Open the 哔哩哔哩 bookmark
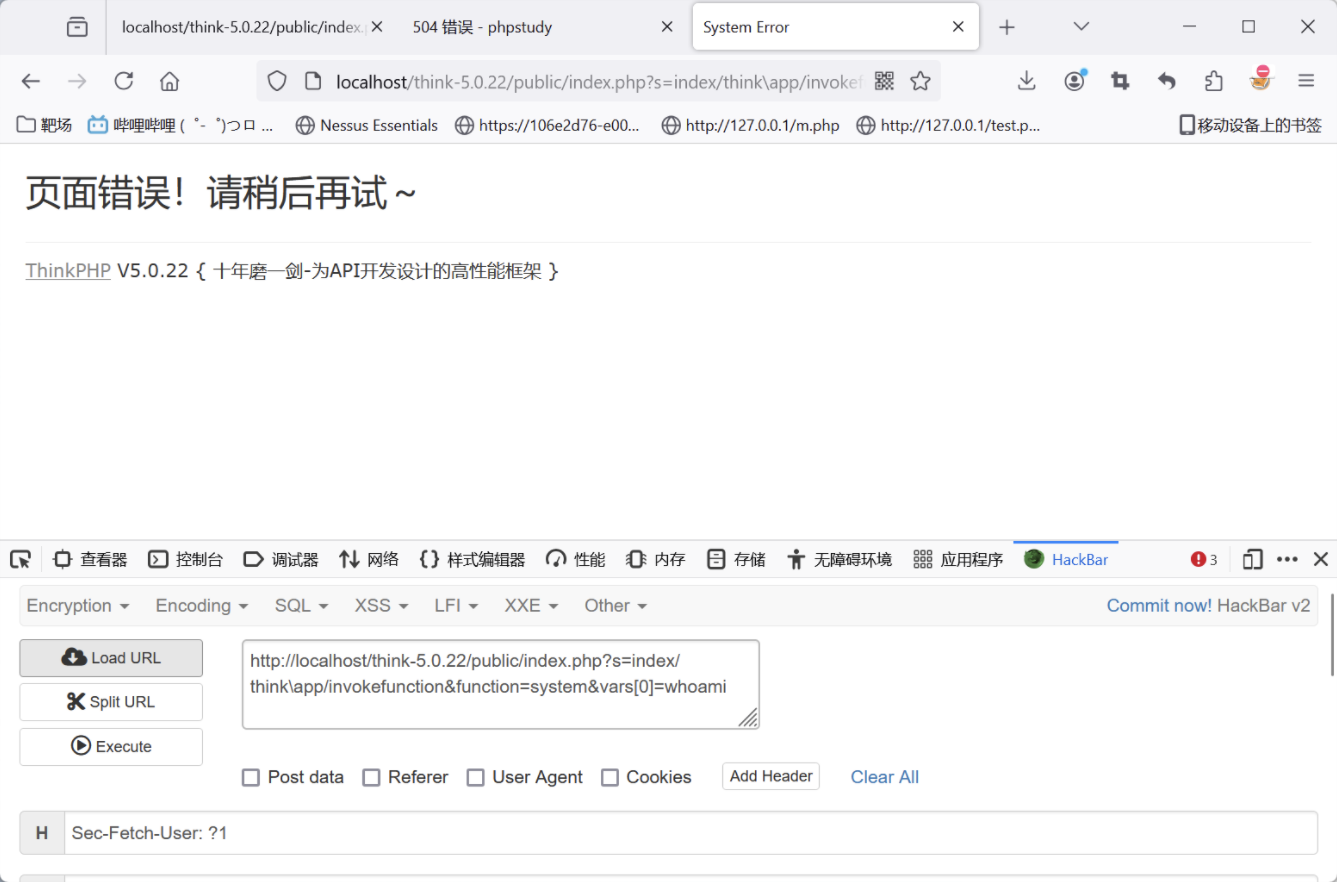This screenshot has height=882, width=1337. click(180, 125)
